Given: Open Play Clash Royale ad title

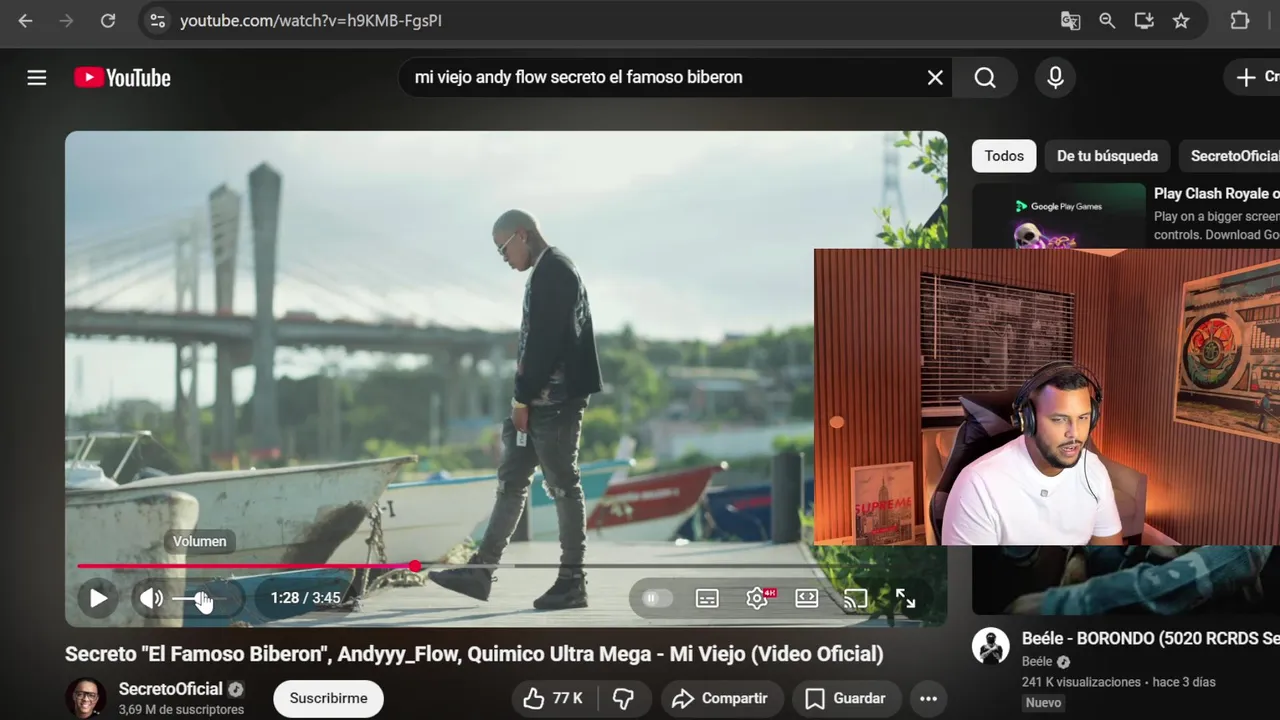Looking at the screenshot, I should pos(1216,194).
